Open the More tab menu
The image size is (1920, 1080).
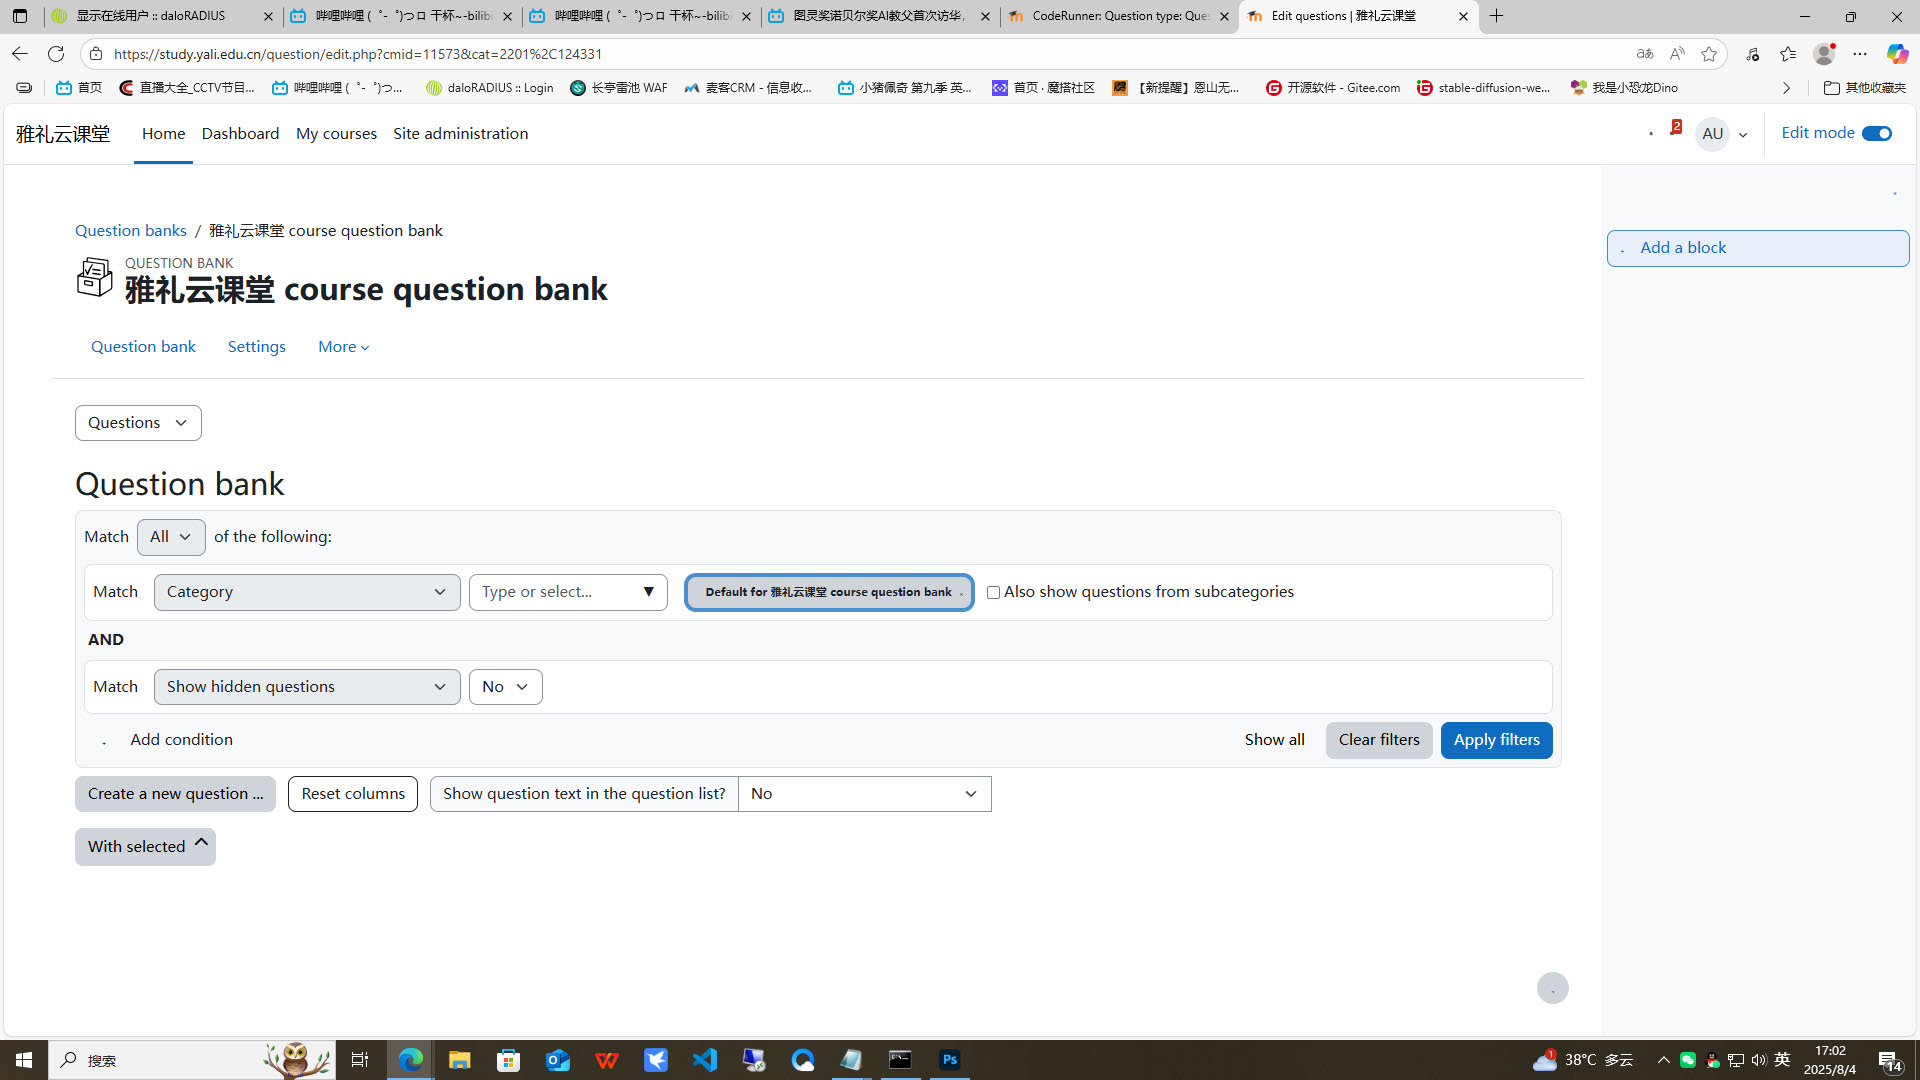pyautogui.click(x=344, y=346)
